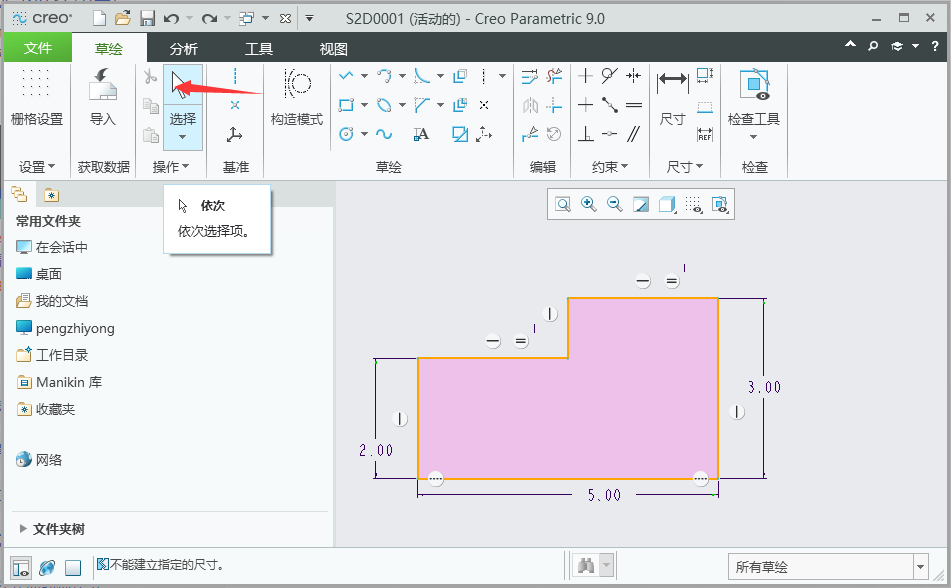This screenshot has width=951, height=588.
Task: Select the Line Chain sketch tool
Action: (x=346, y=76)
